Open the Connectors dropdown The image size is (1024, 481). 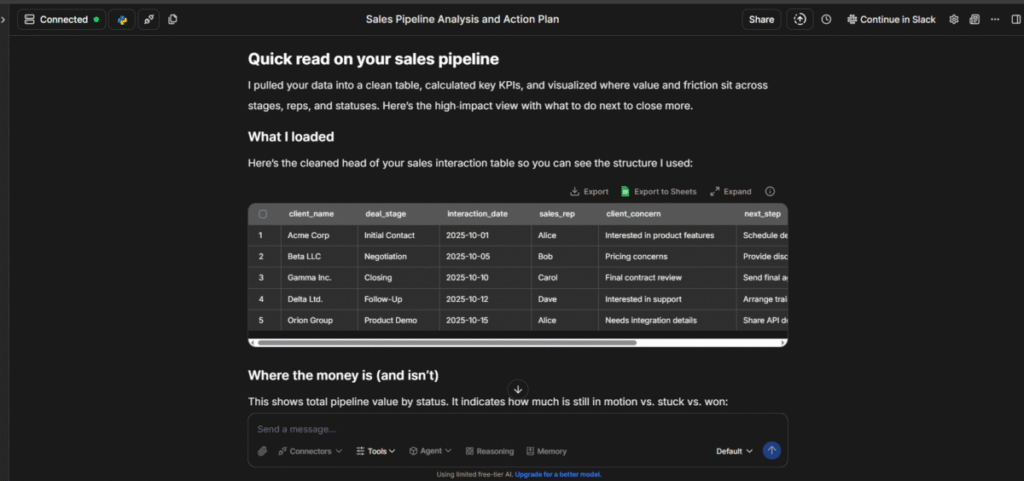point(310,451)
